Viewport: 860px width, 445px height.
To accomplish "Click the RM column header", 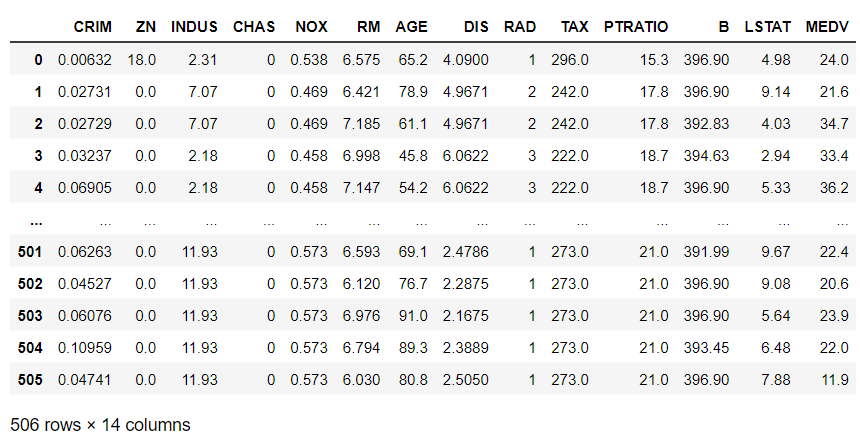I will pos(369,27).
